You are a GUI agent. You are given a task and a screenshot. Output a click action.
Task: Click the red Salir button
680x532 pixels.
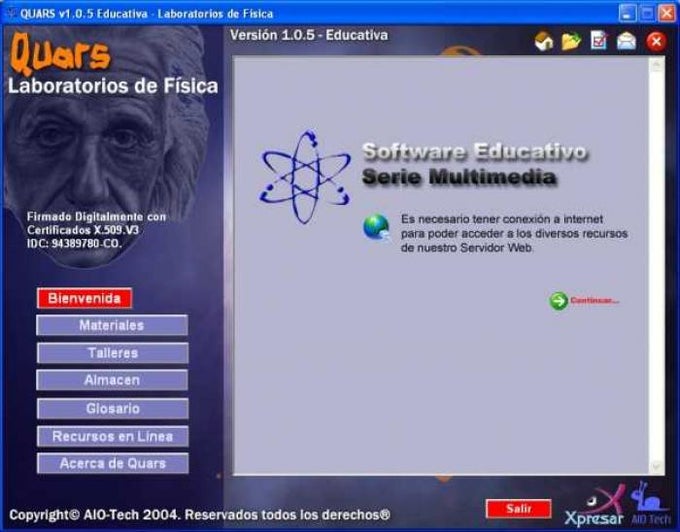point(519,509)
